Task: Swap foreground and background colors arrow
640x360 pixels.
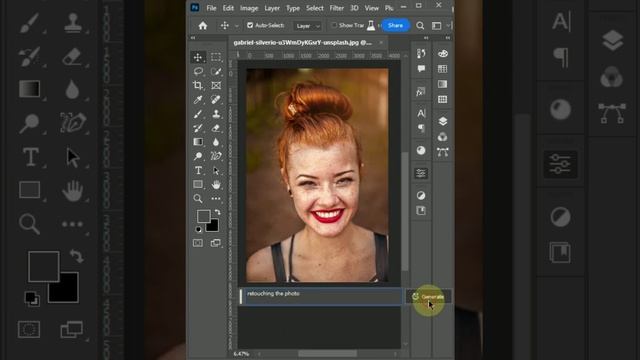Action: (x=218, y=212)
